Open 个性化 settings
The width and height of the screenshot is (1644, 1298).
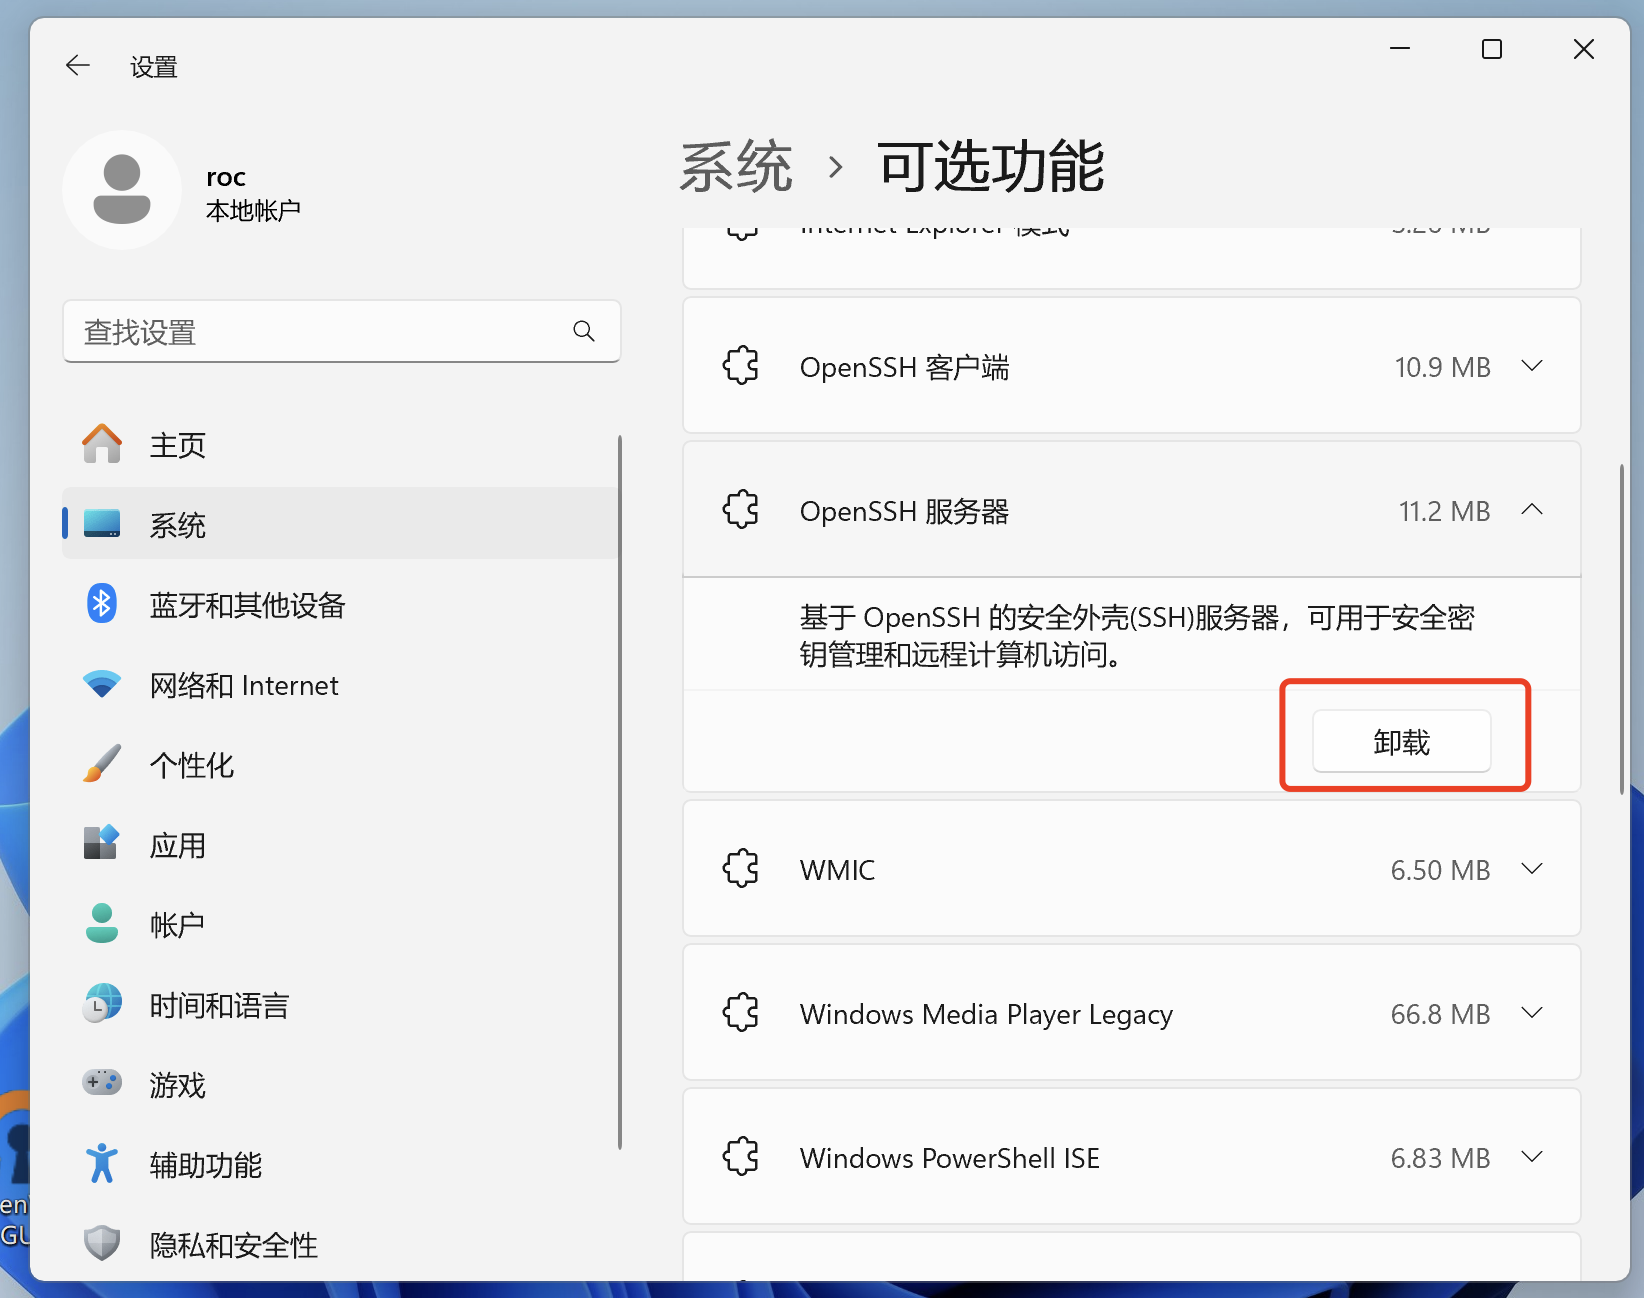click(341, 764)
